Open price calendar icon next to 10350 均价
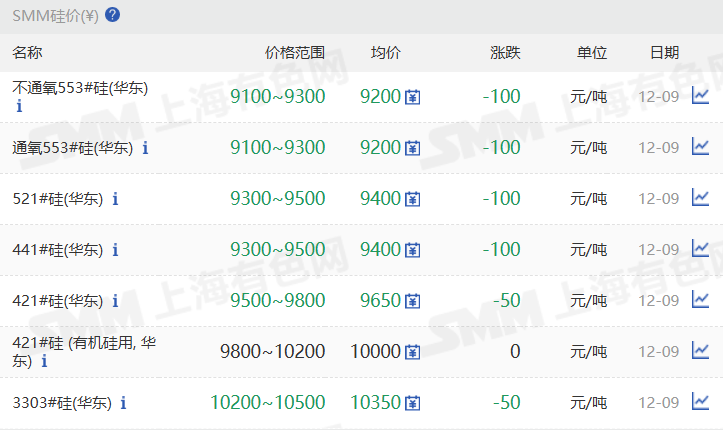The image size is (723, 430). click(412, 403)
